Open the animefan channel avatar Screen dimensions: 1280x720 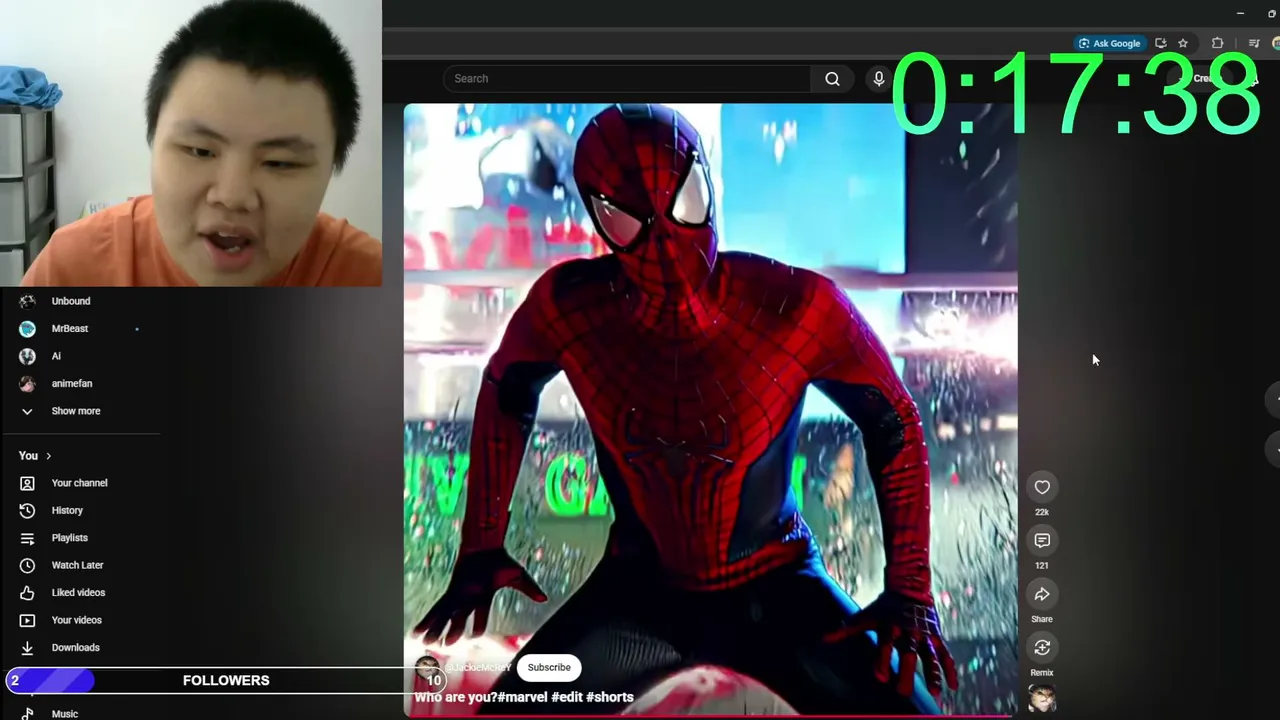click(x=27, y=384)
